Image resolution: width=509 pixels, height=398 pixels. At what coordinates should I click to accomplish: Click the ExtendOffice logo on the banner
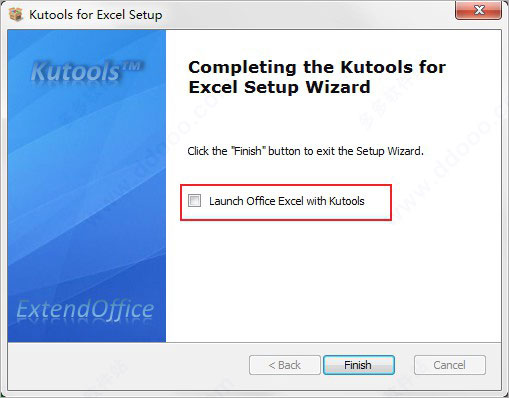click(x=85, y=310)
